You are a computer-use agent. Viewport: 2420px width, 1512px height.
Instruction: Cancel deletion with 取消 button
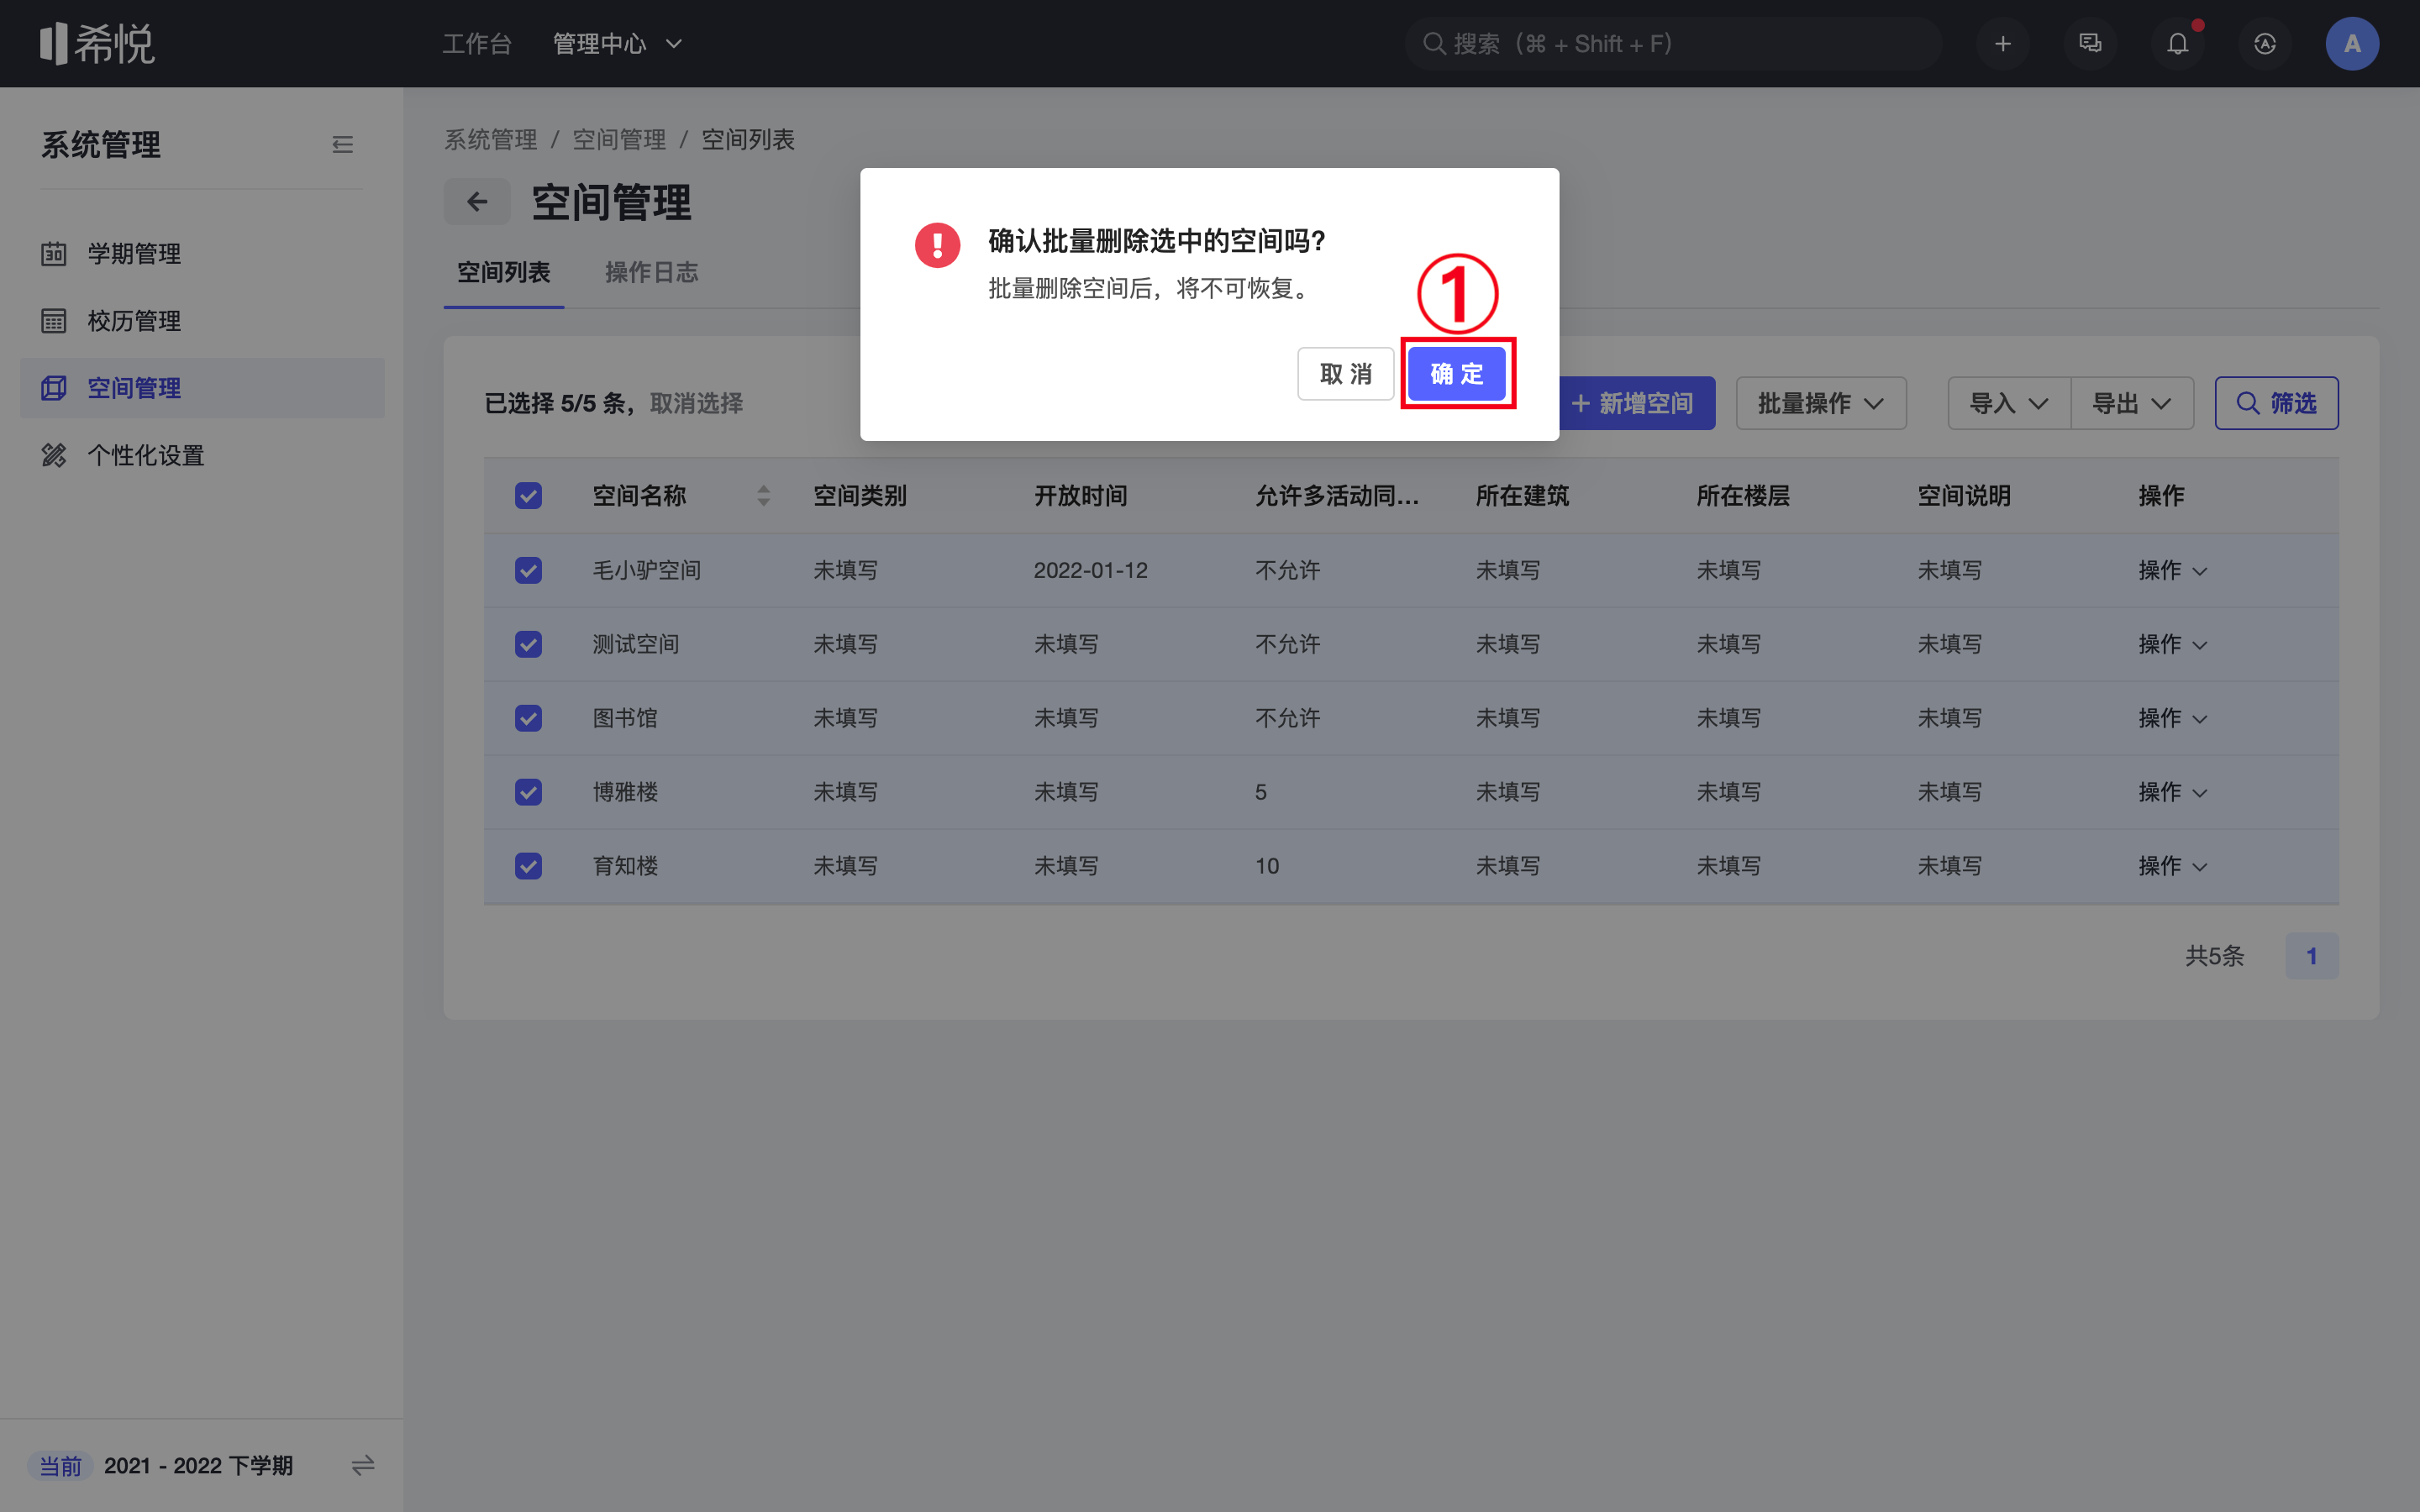click(x=1345, y=373)
